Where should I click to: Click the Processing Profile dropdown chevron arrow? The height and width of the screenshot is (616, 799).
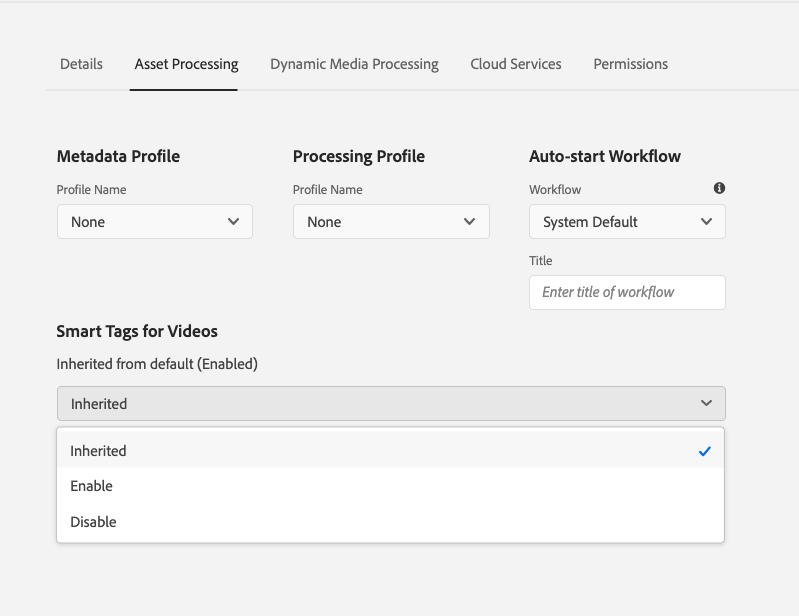[470, 222]
